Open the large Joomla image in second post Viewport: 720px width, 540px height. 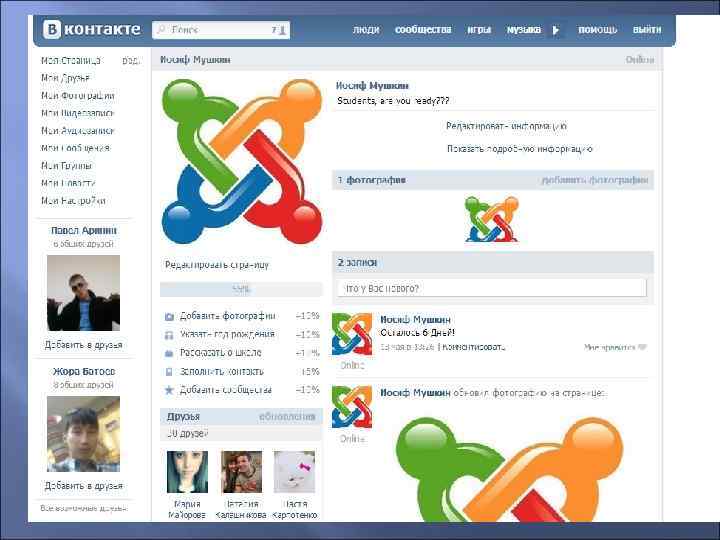point(509,469)
